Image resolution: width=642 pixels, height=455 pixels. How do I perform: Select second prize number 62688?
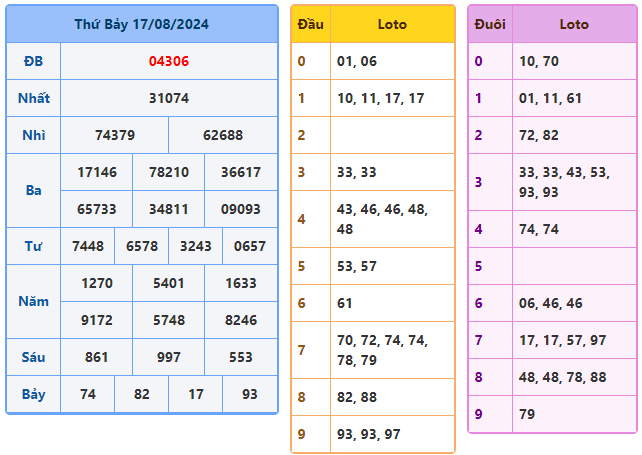222,135
